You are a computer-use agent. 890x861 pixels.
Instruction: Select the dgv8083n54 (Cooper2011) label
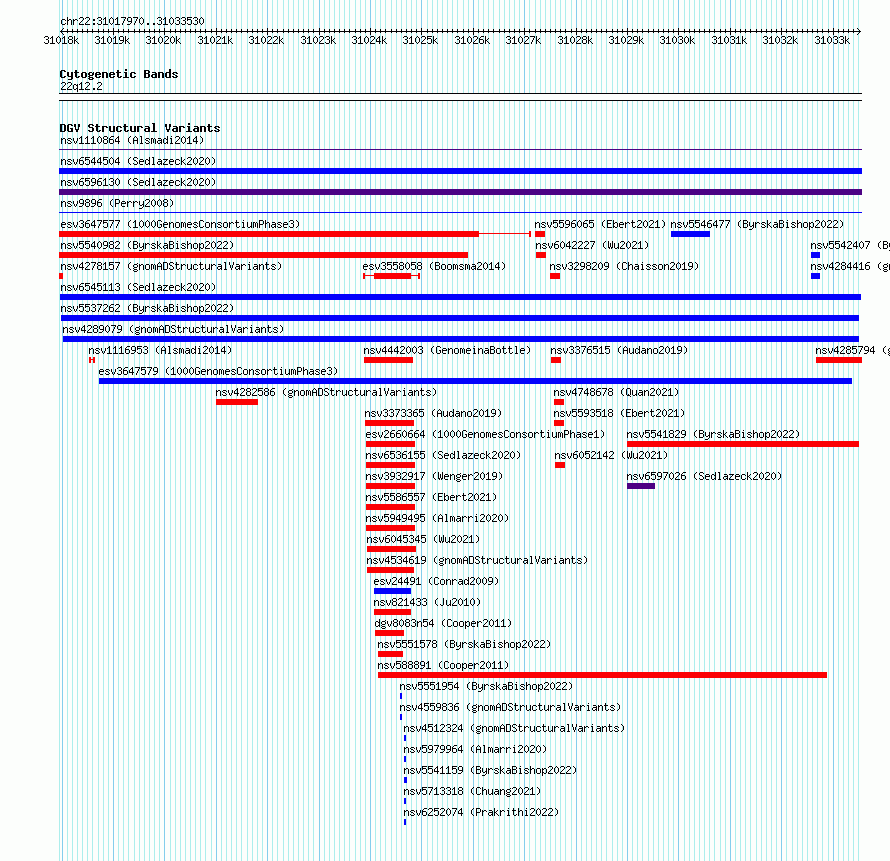coord(443,623)
